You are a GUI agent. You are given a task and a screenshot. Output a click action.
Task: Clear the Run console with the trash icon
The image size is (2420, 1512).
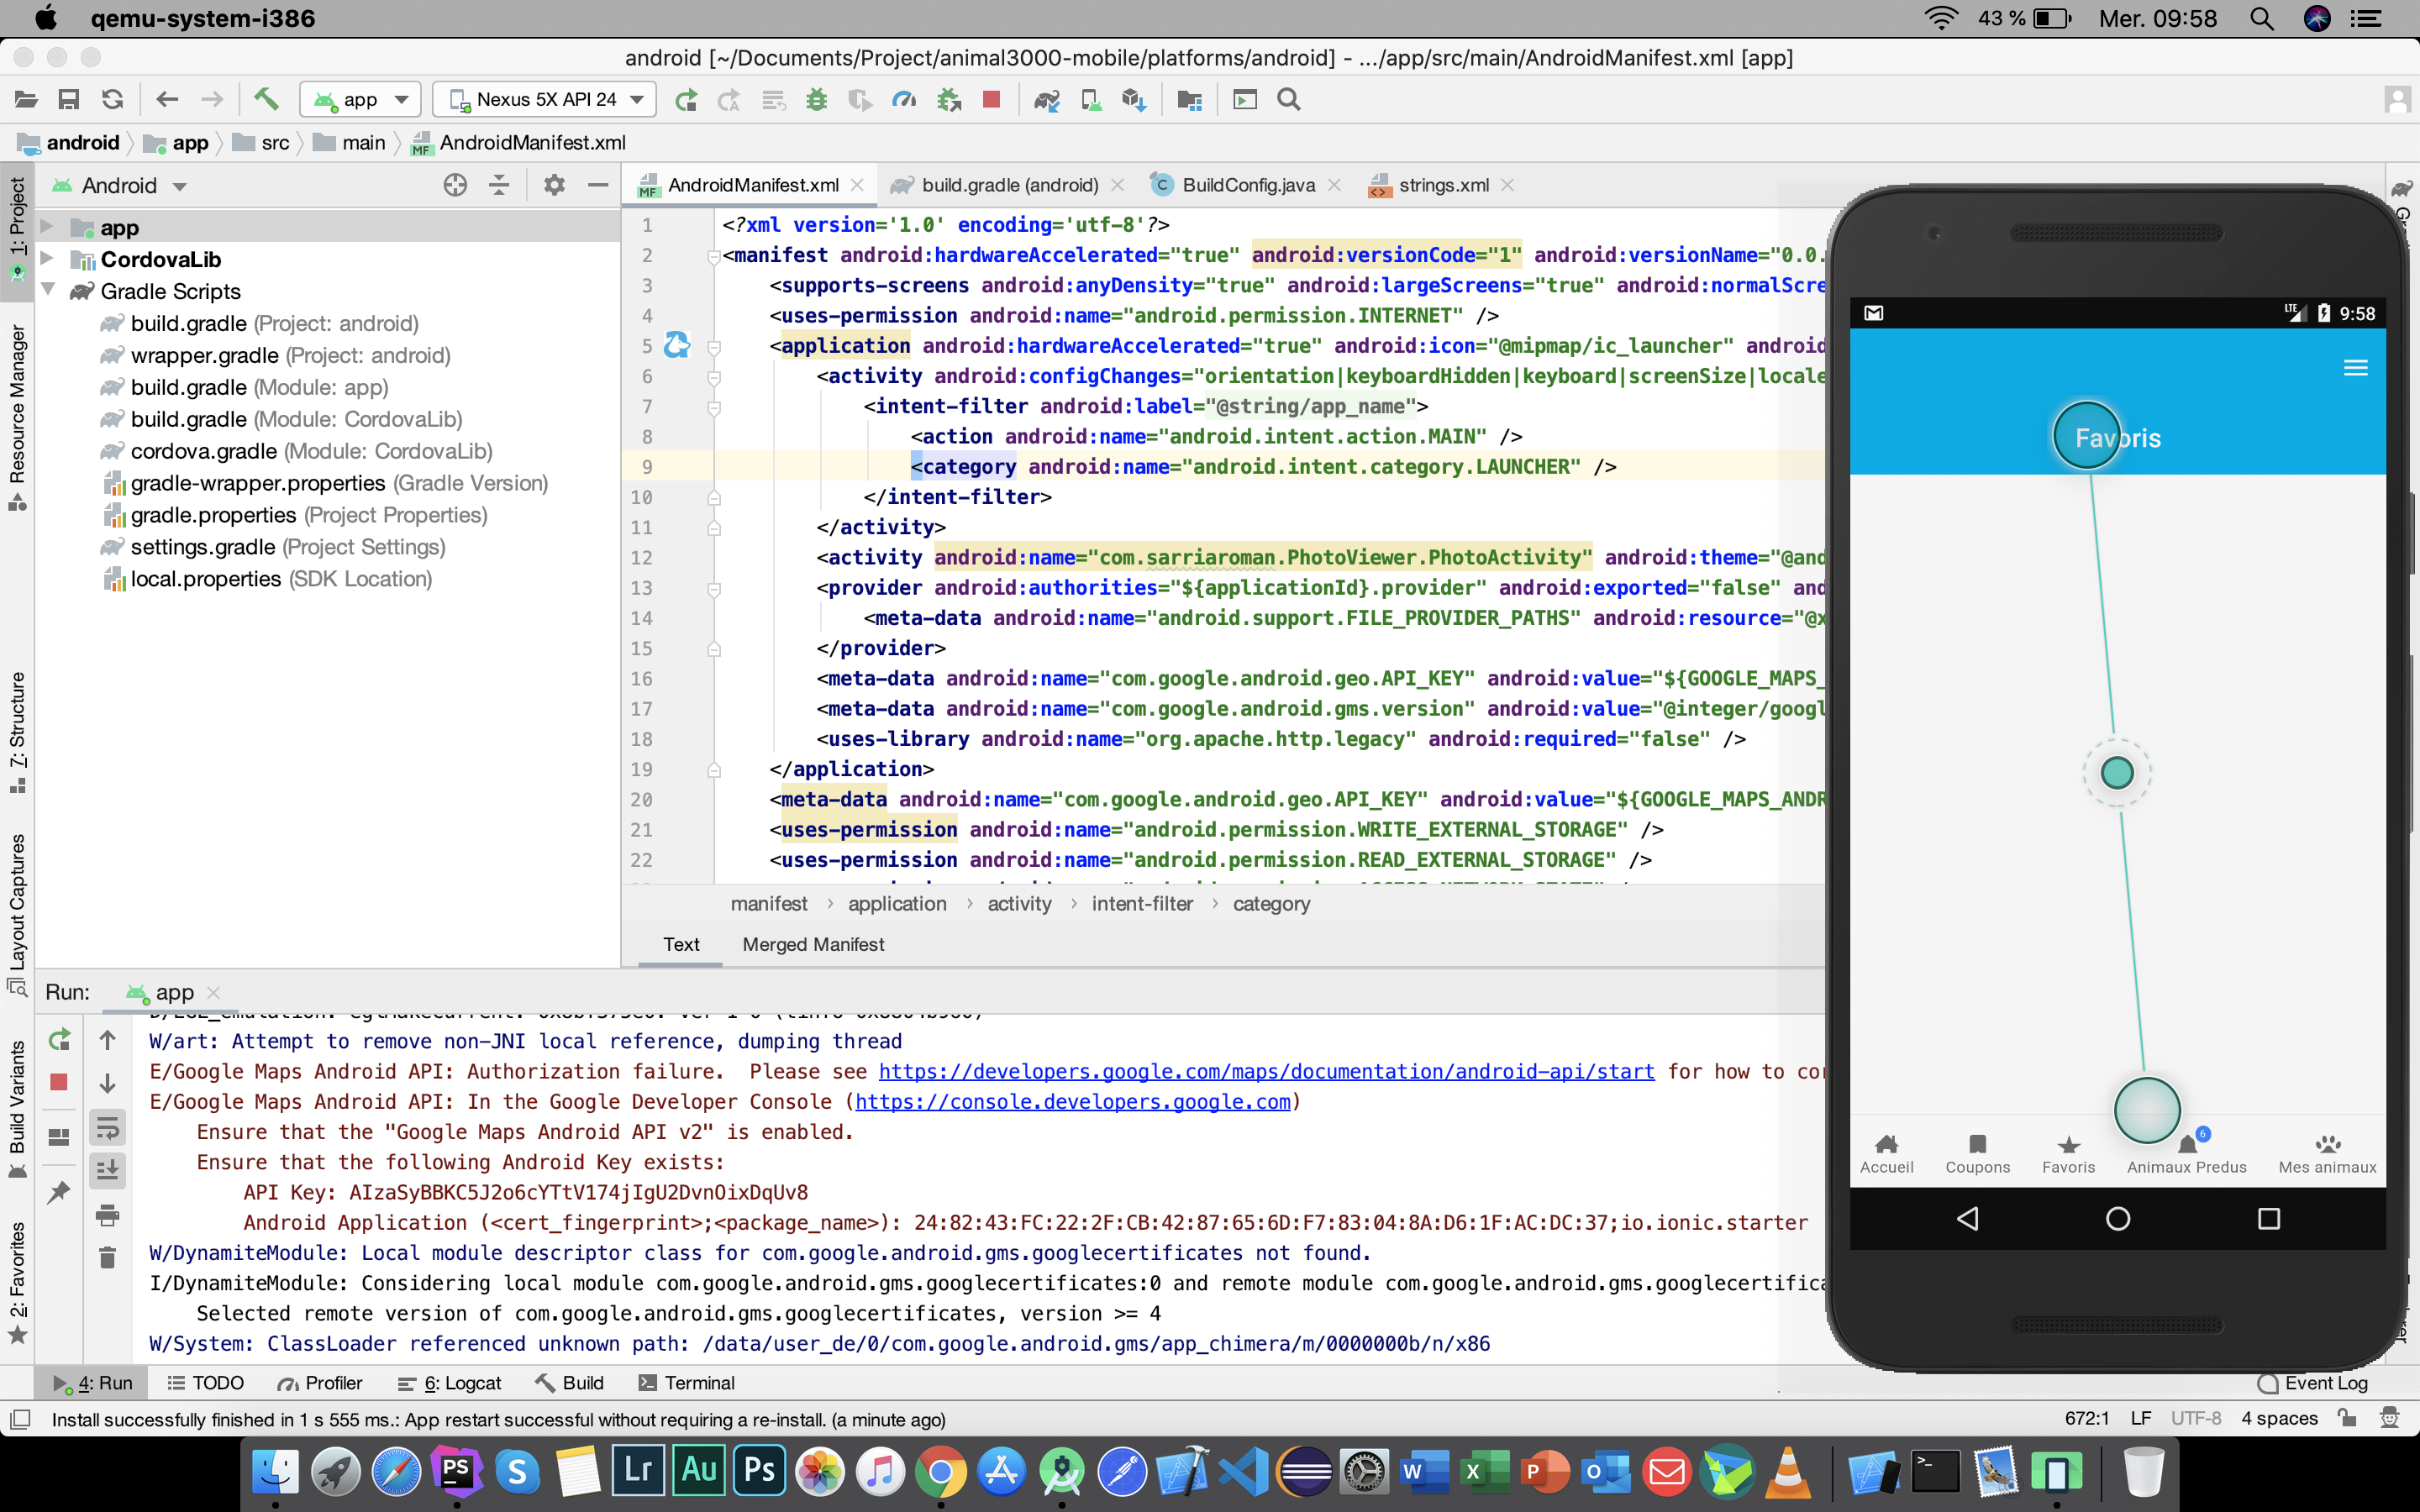pos(108,1257)
